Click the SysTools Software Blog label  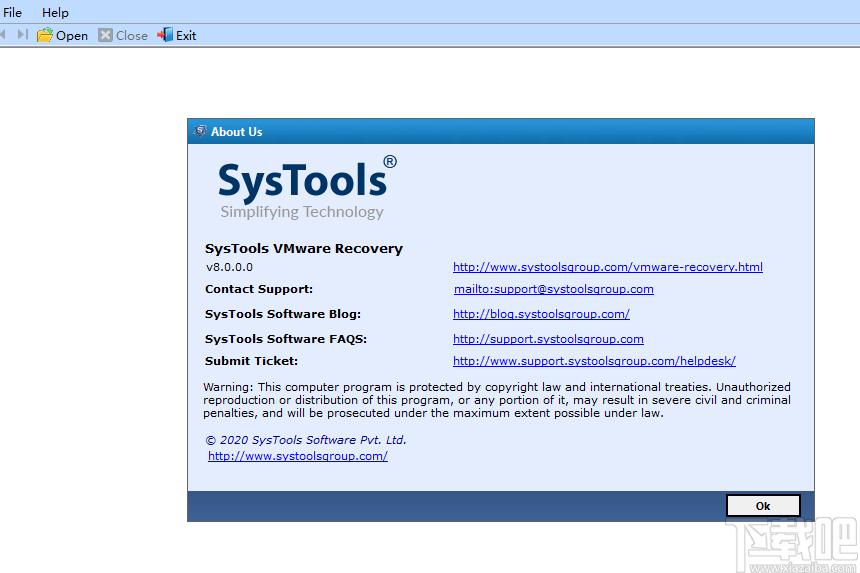pyautogui.click(x=283, y=314)
